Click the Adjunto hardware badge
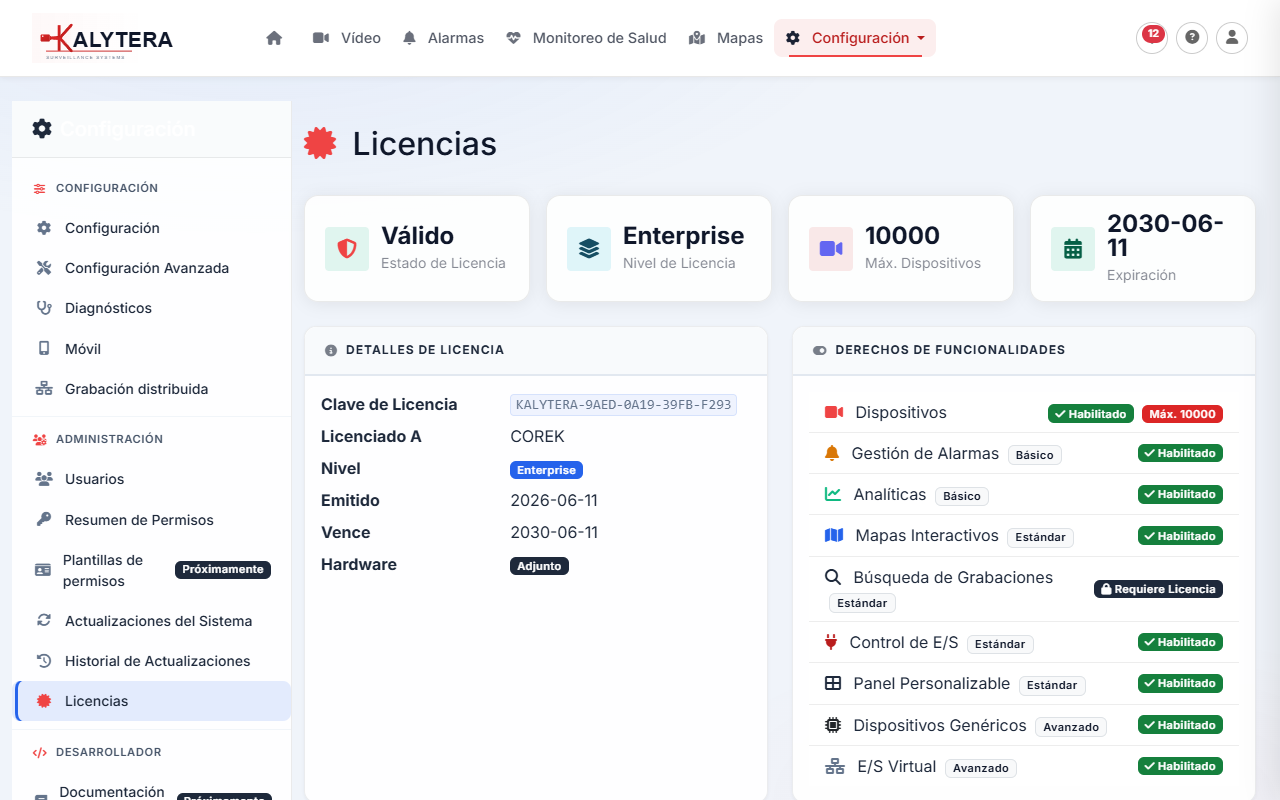1280x800 pixels. tap(539, 566)
